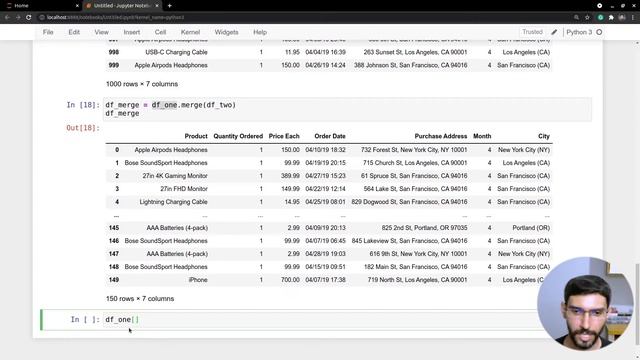The height and width of the screenshot is (360, 640).
Task: Select the Untitled - Jupyter Notebook tab
Action: pyautogui.click(x=122, y=6)
